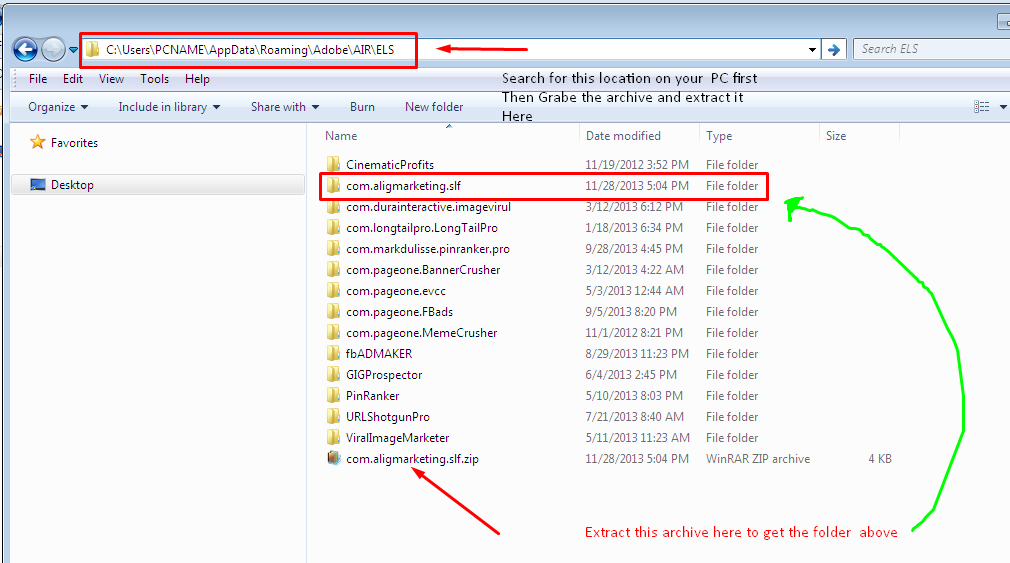Select the com.longtailpro.LongTailPro name
Viewport: 1010px width, 563px height.
(x=422, y=228)
